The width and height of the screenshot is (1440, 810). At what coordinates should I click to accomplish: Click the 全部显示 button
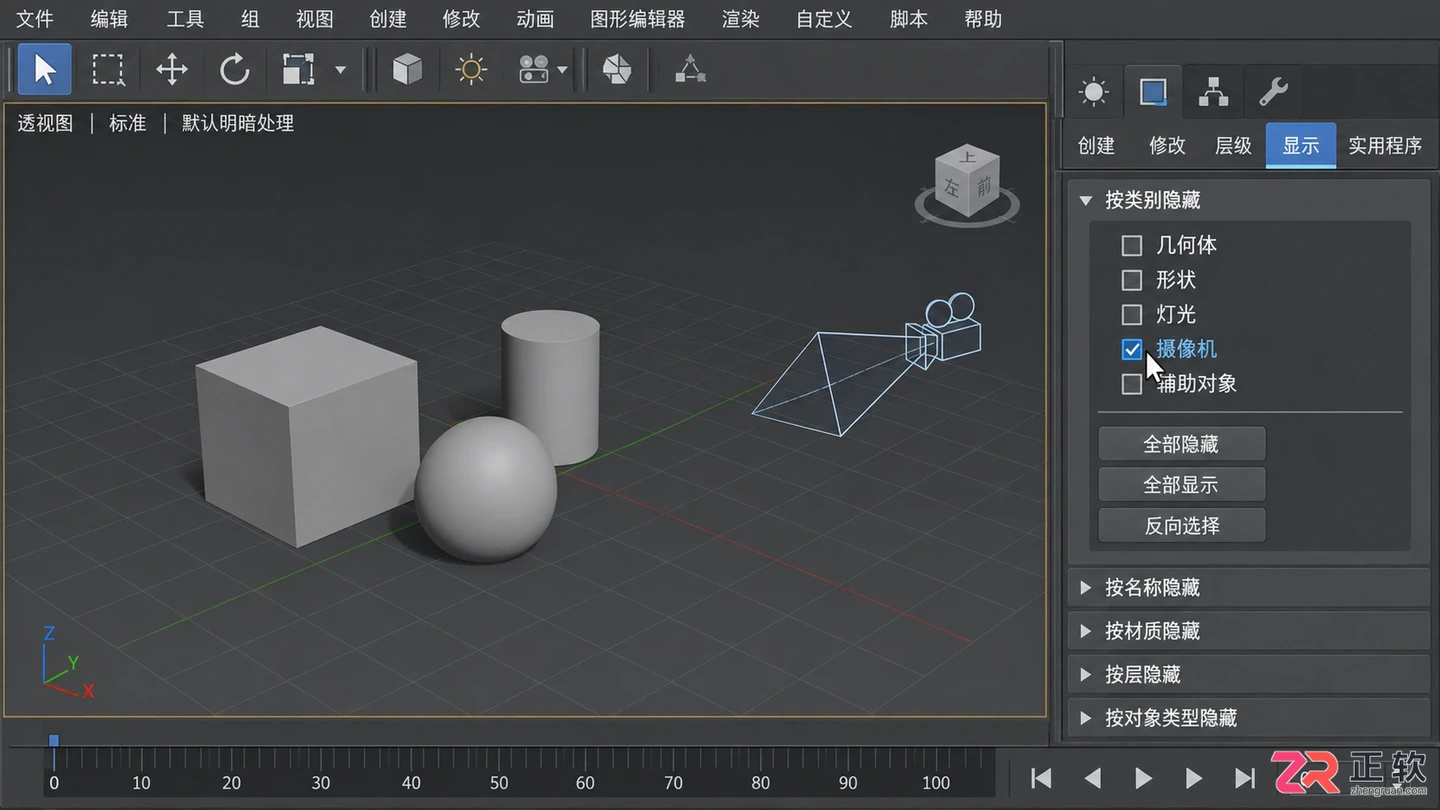(x=1182, y=485)
